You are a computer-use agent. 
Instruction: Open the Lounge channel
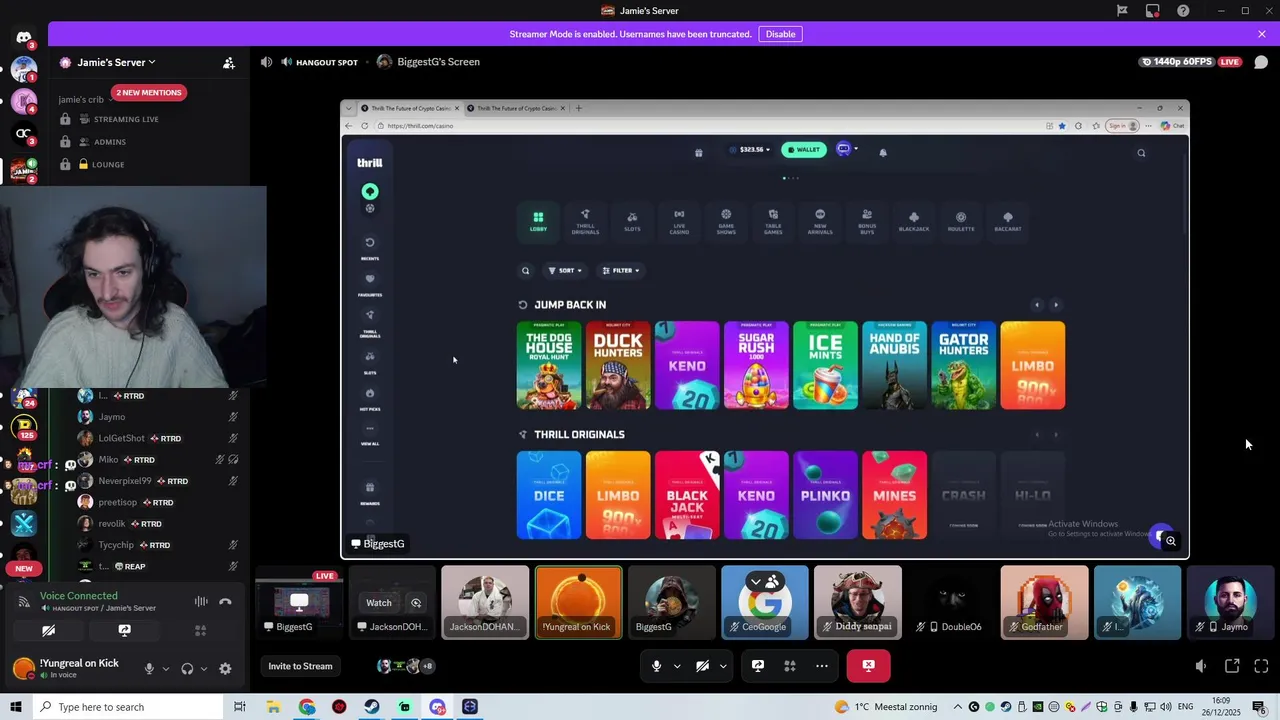108,165
